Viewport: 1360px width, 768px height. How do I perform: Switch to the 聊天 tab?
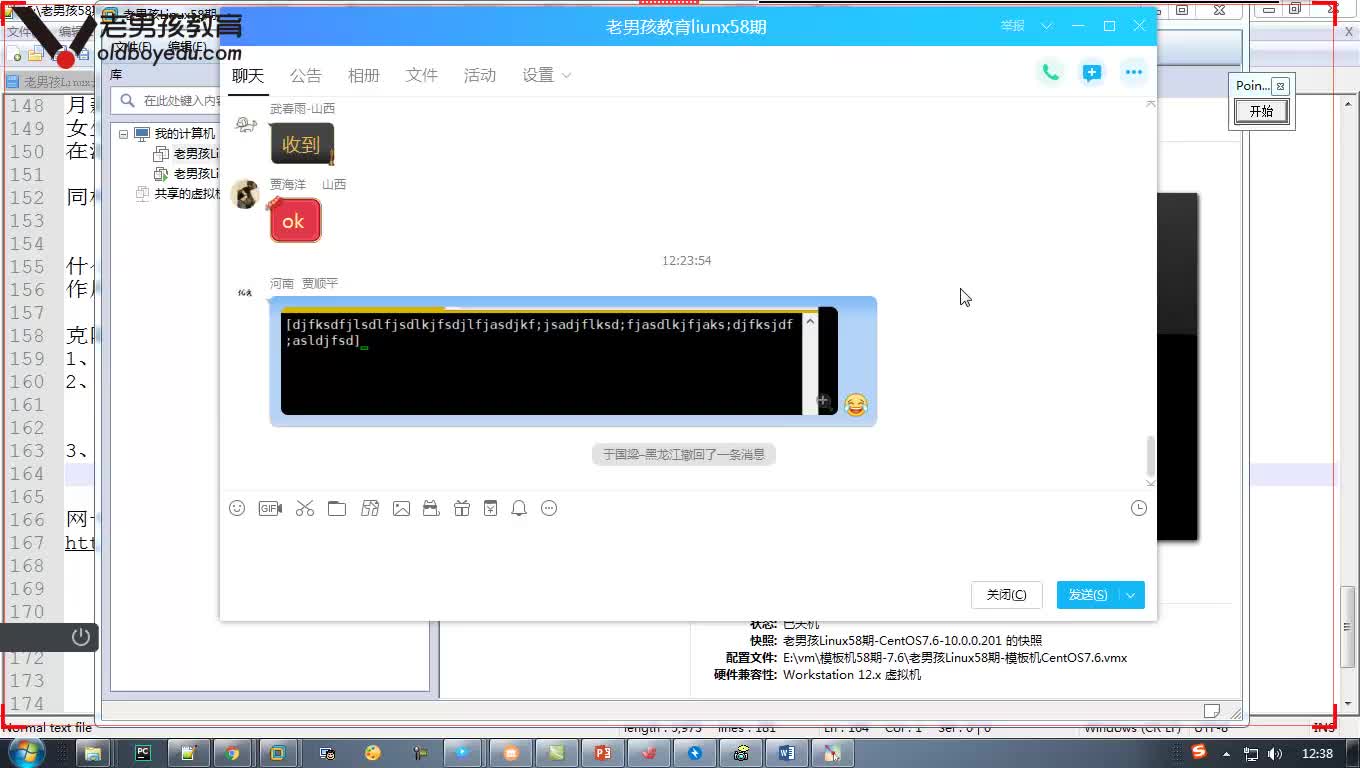tap(248, 75)
